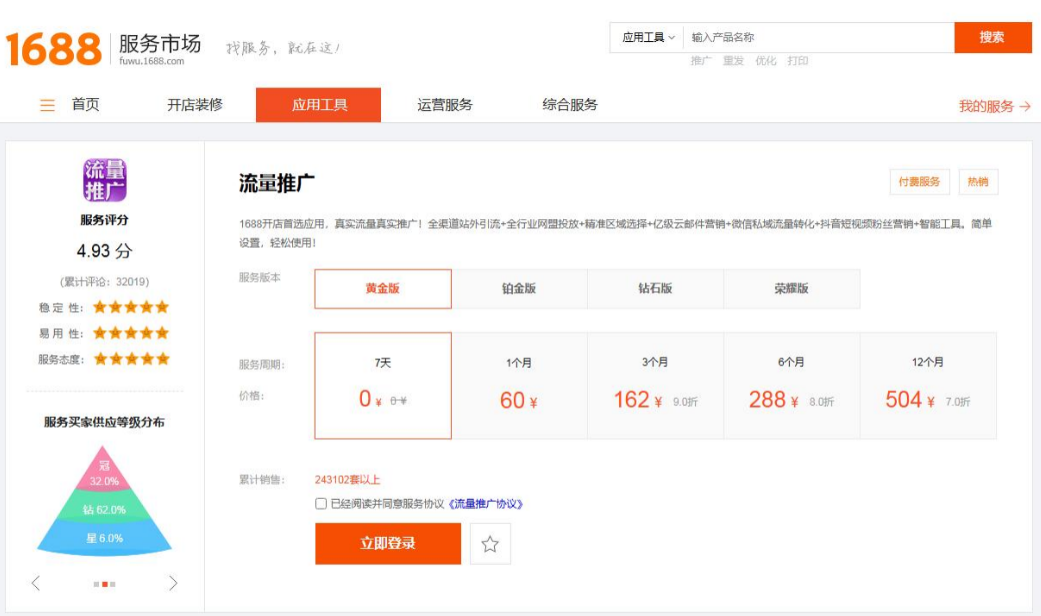The image size is (1041, 616).
Task: Select the 钻石版 service version
Action: point(655,289)
